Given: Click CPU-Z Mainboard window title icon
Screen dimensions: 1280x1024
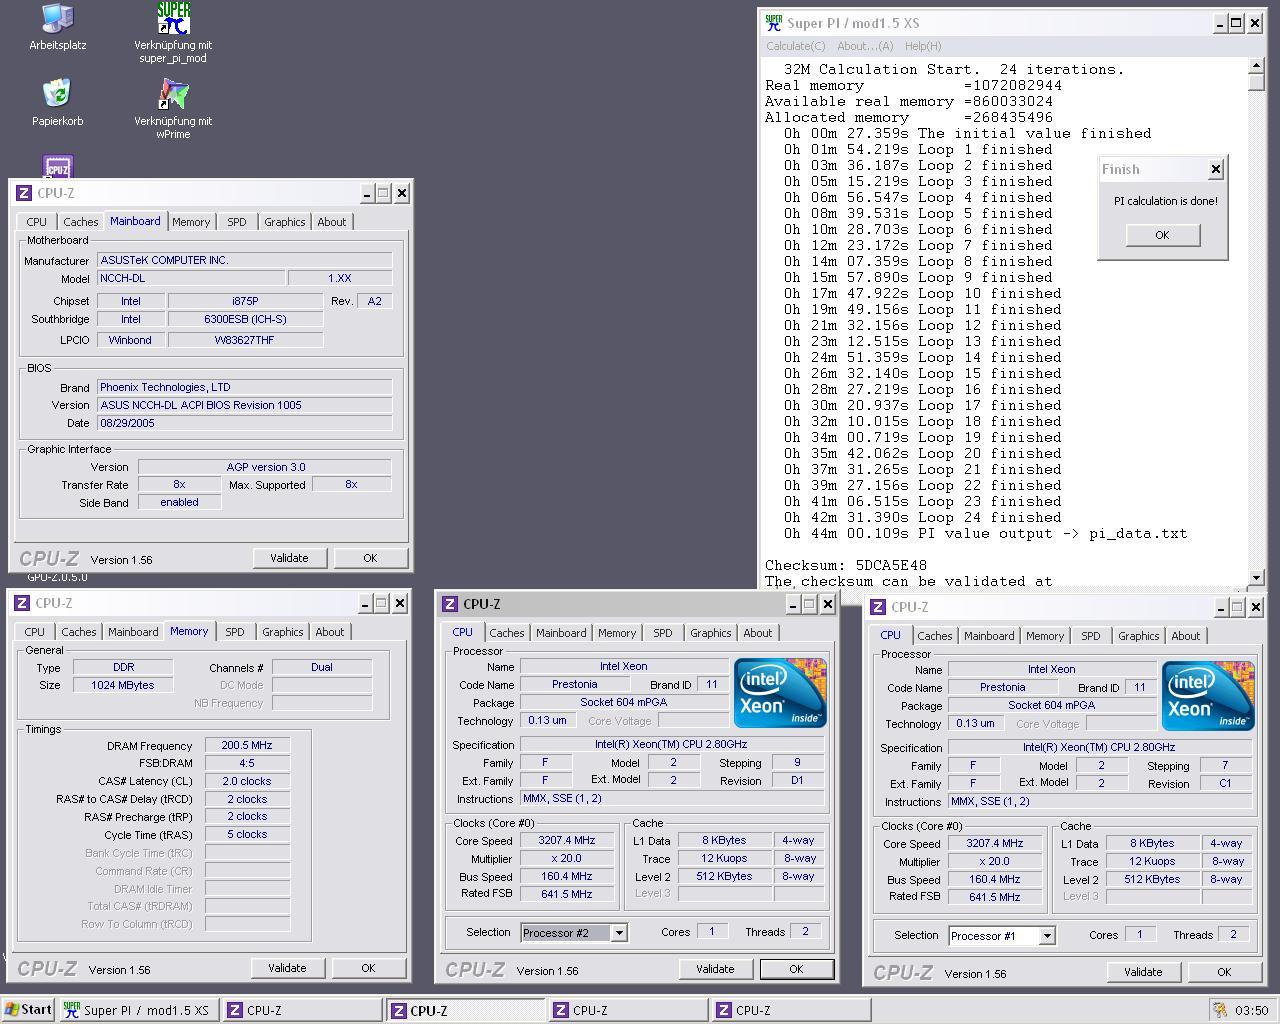Looking at the screenshot, I should click(24, 193).
